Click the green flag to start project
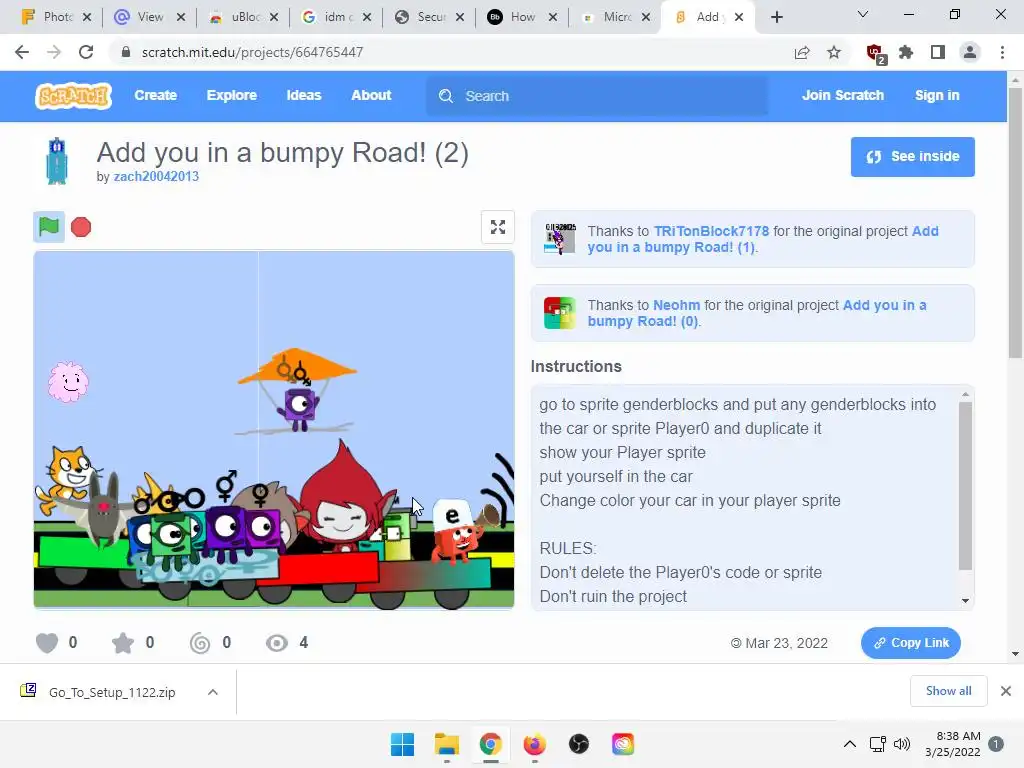Screen dimensions: 1024x768 49,227
